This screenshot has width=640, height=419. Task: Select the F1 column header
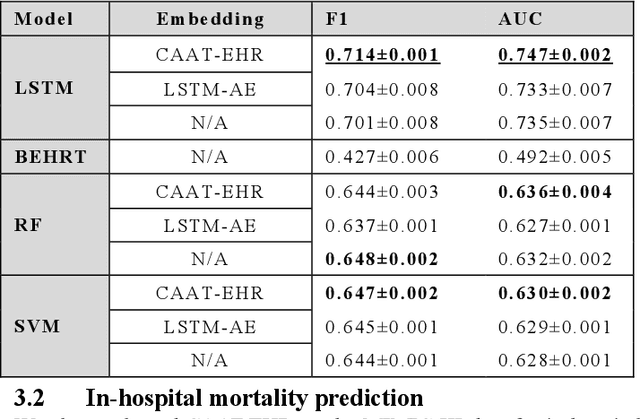(338, 19)
